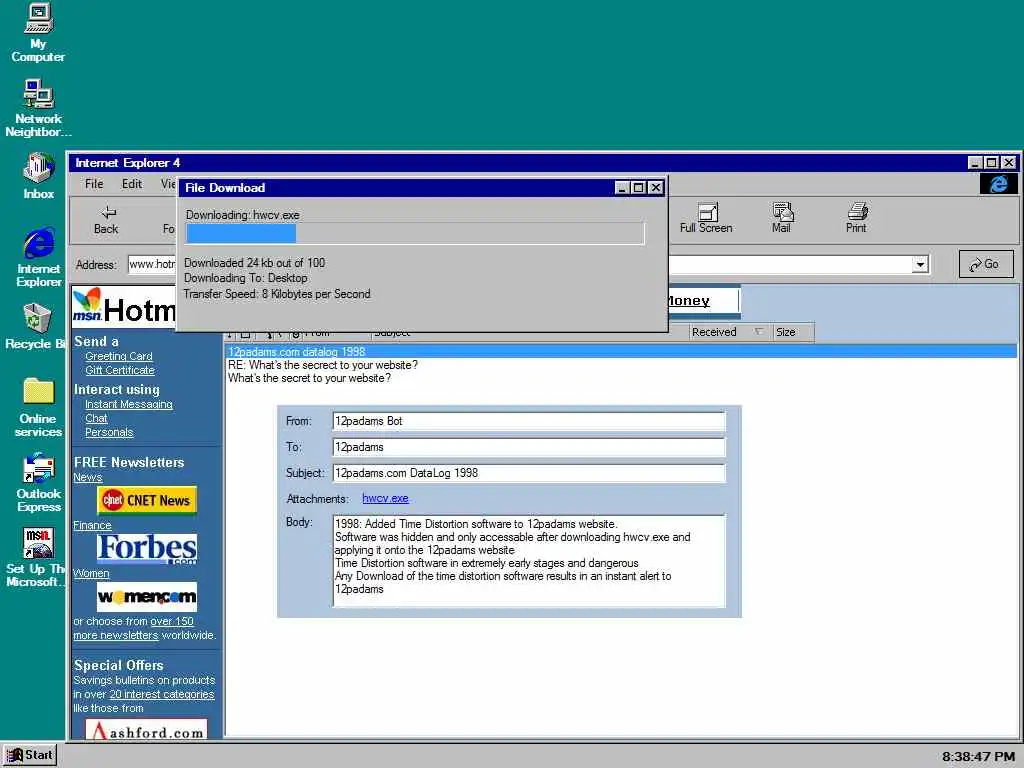Select the '12padams.com datalog 1998' message
The width and height of the screenshot is (1024, 768).
click(x=620, y=352)
